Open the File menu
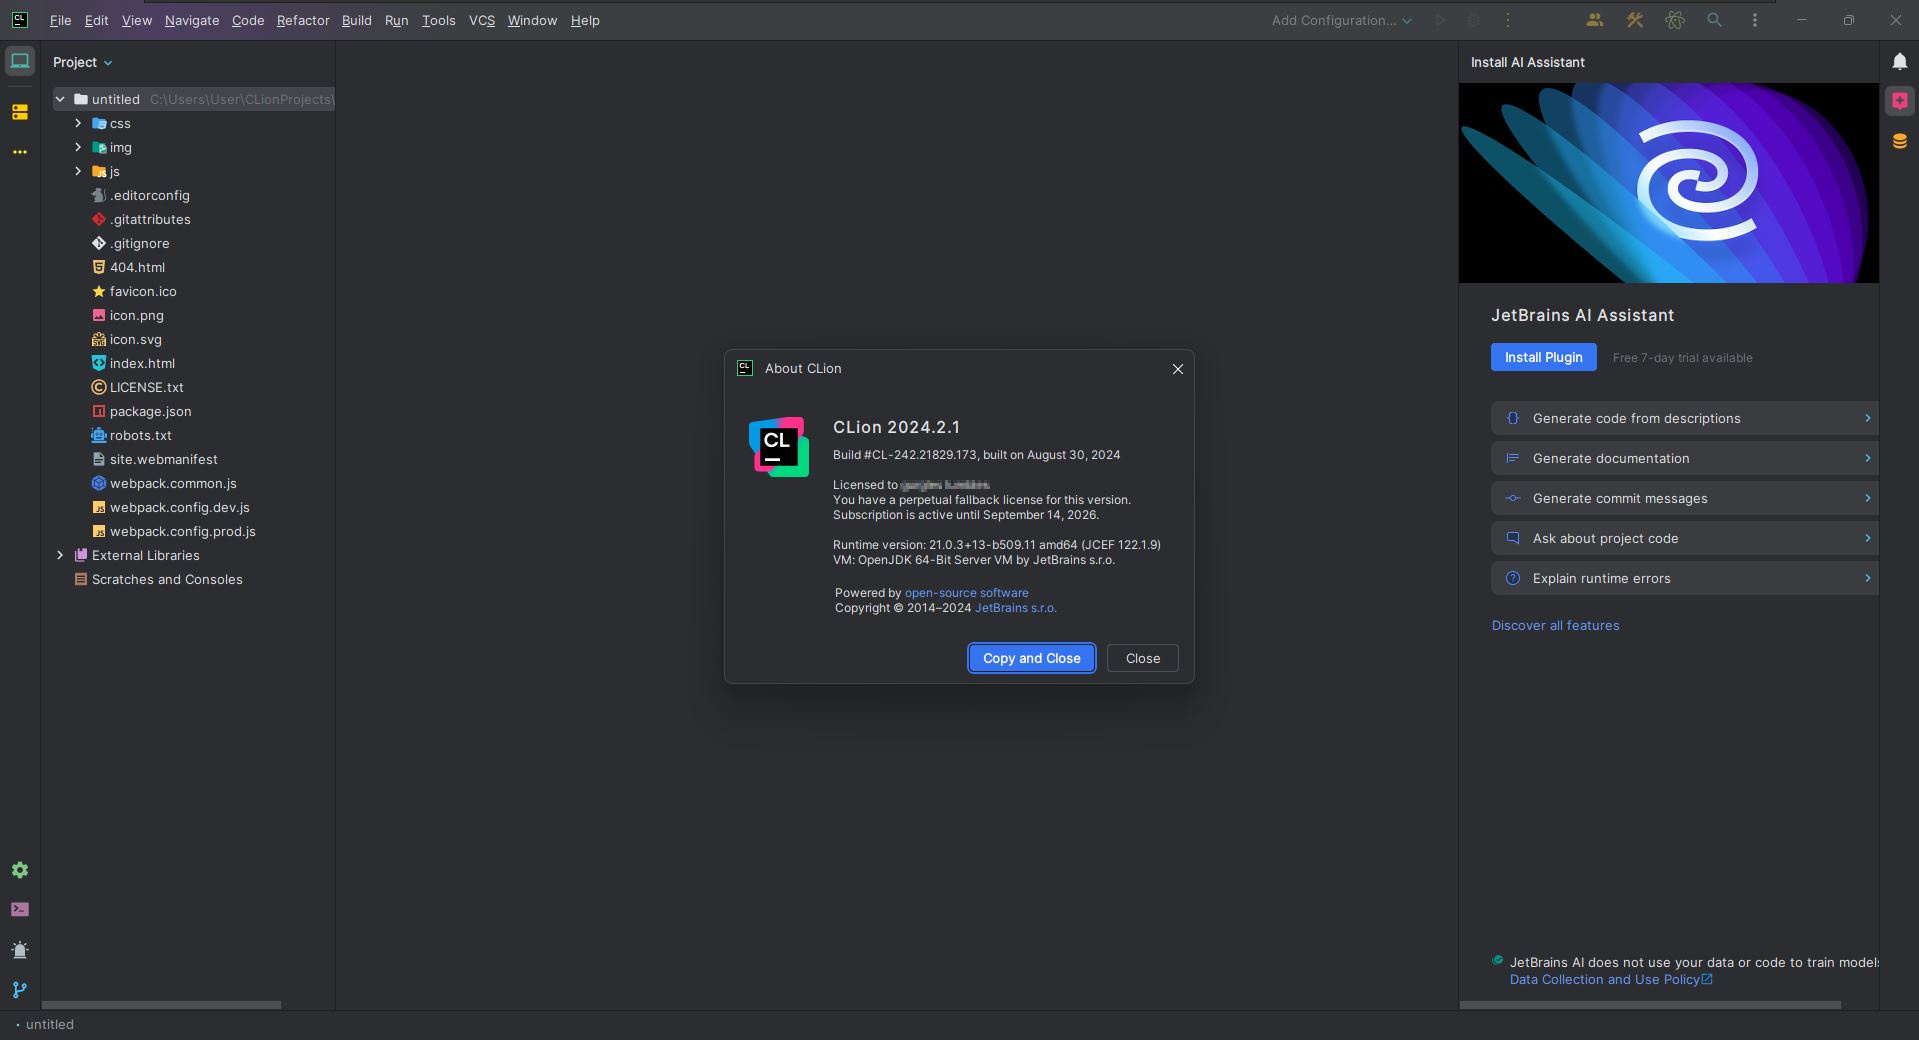This screenshot has width=1919, height=1040. click(x=60, y=20)
